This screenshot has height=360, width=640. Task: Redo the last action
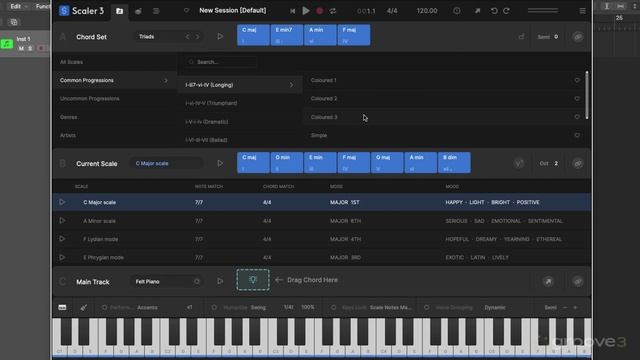tap(507, 11)
